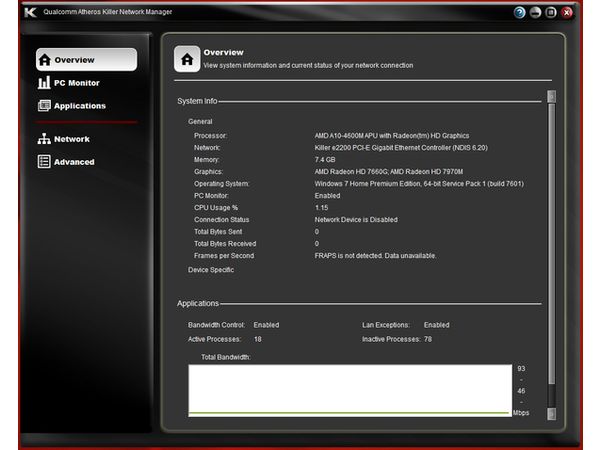Open the Network section label

72,139
